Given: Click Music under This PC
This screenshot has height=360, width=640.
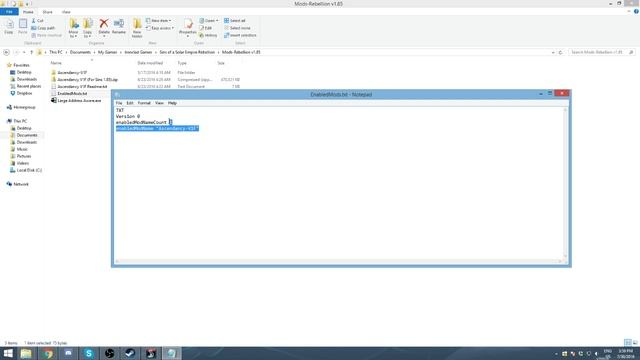Looking at the screenshot, I should 22,149.
